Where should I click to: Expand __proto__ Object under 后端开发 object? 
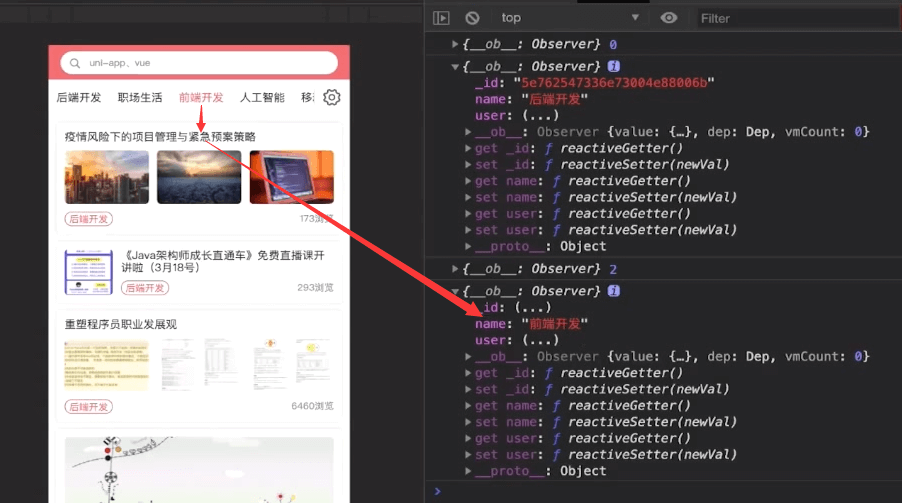[468, 246]
